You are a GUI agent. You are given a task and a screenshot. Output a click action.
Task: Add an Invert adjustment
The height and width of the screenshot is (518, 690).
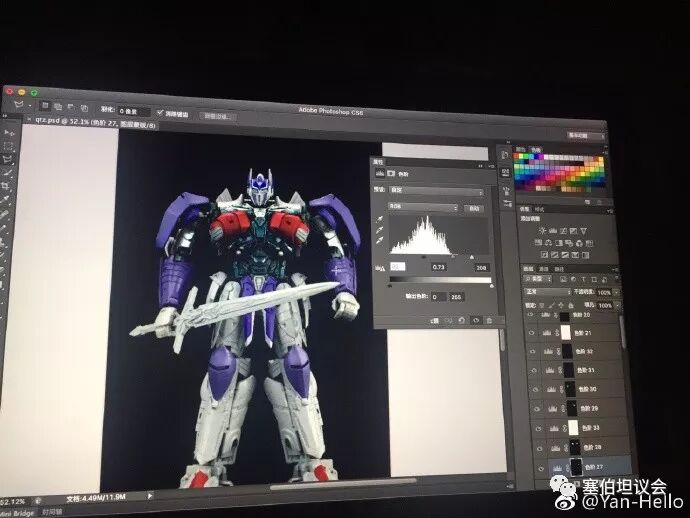[544, 255]
